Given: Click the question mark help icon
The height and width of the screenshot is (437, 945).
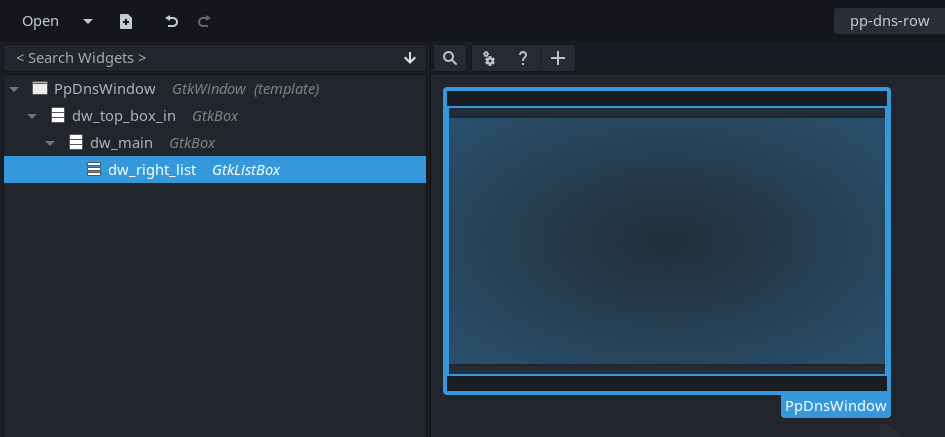Looking at the screenshot, I should pyautogui.click(x=523, y=58).
